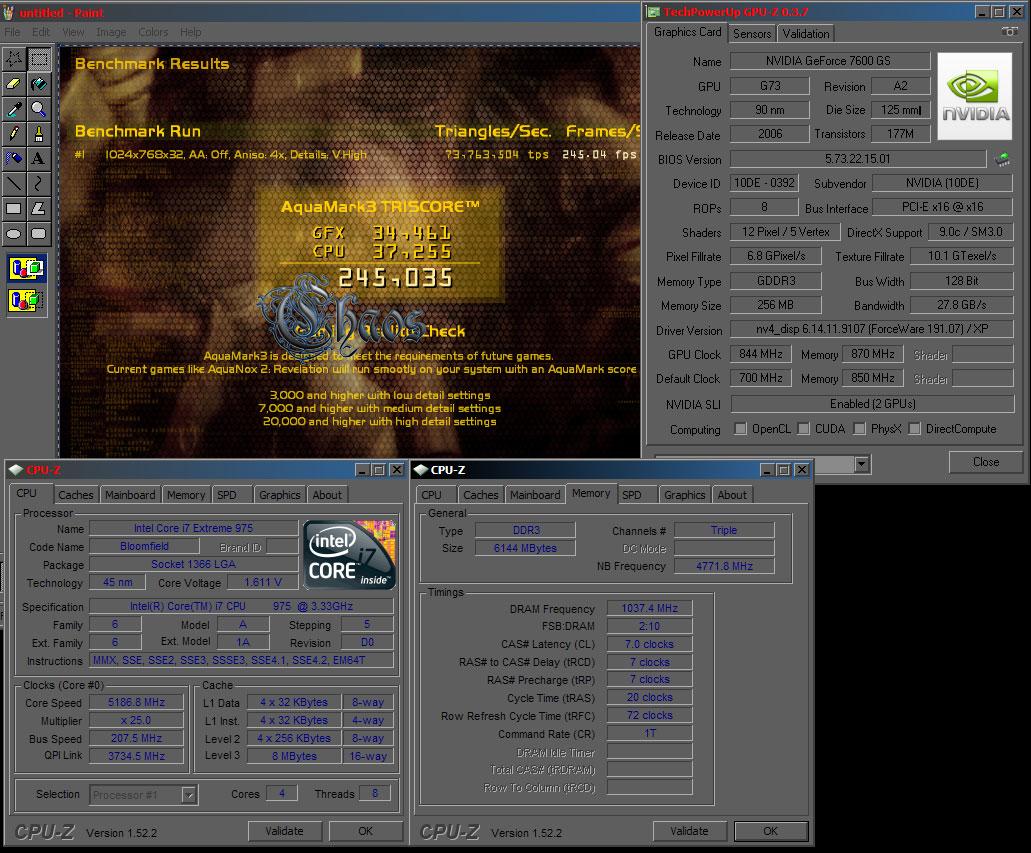This screenshot has width=1031, height=853.
Task: Click Validate in the left CPU-Z window
Action: pyautogui.click(x=284, y=831)
